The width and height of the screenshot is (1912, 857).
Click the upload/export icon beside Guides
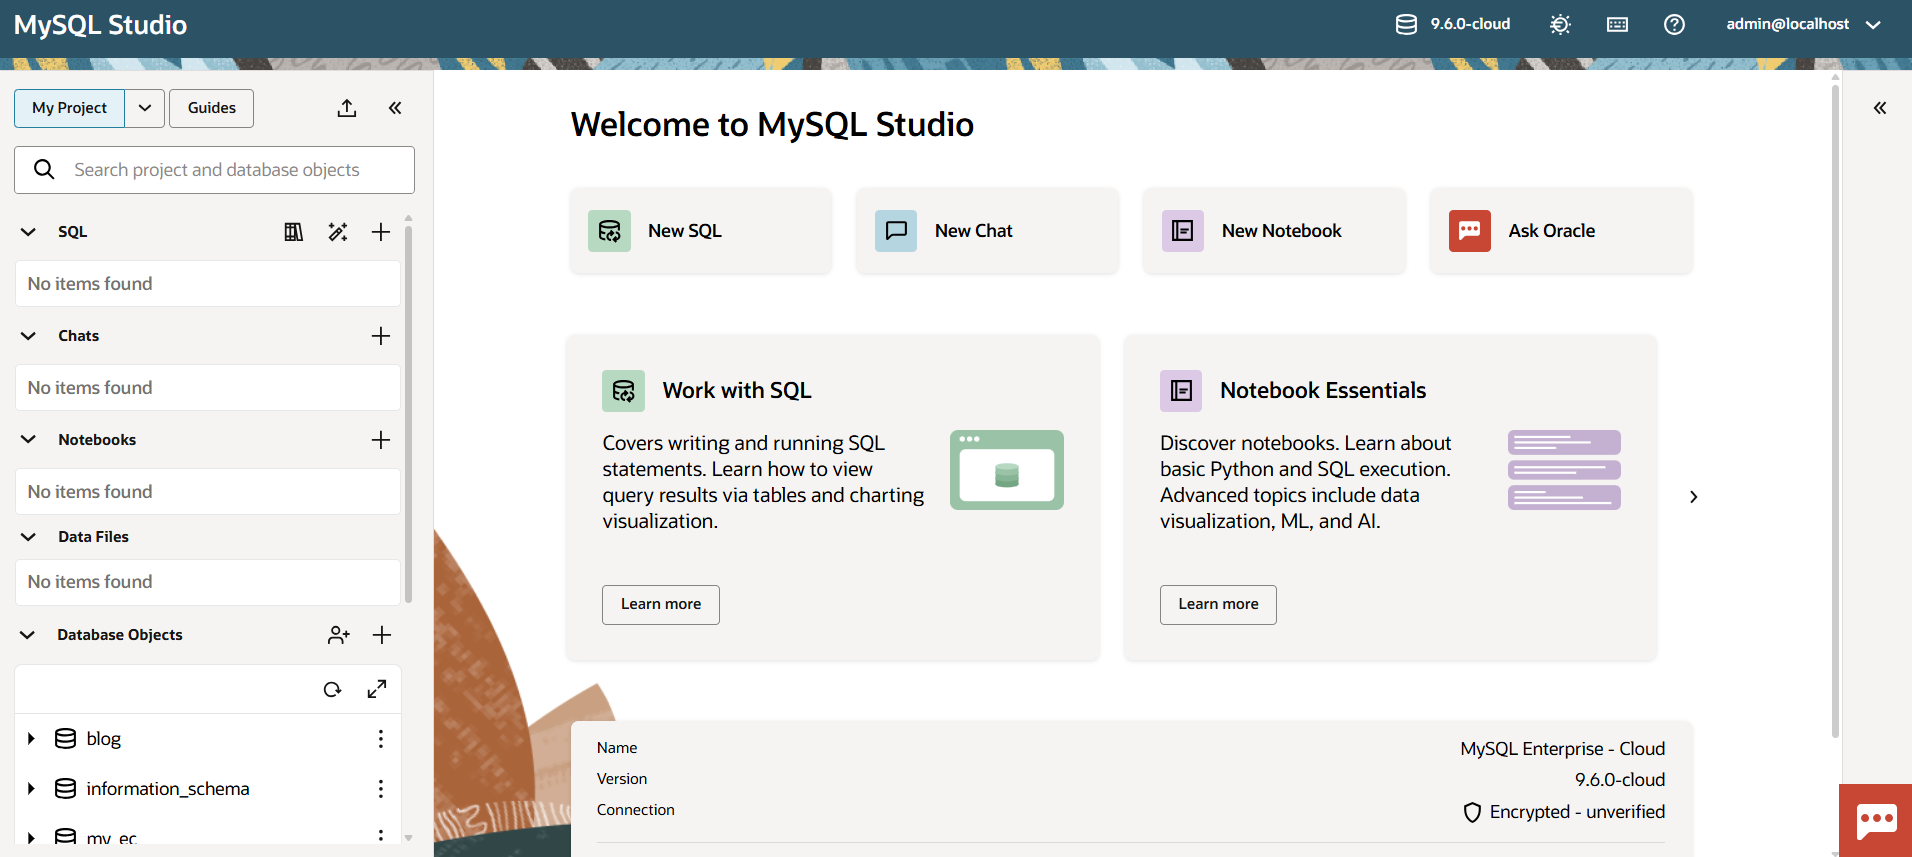pyautogui.click(x=347, y=108)
